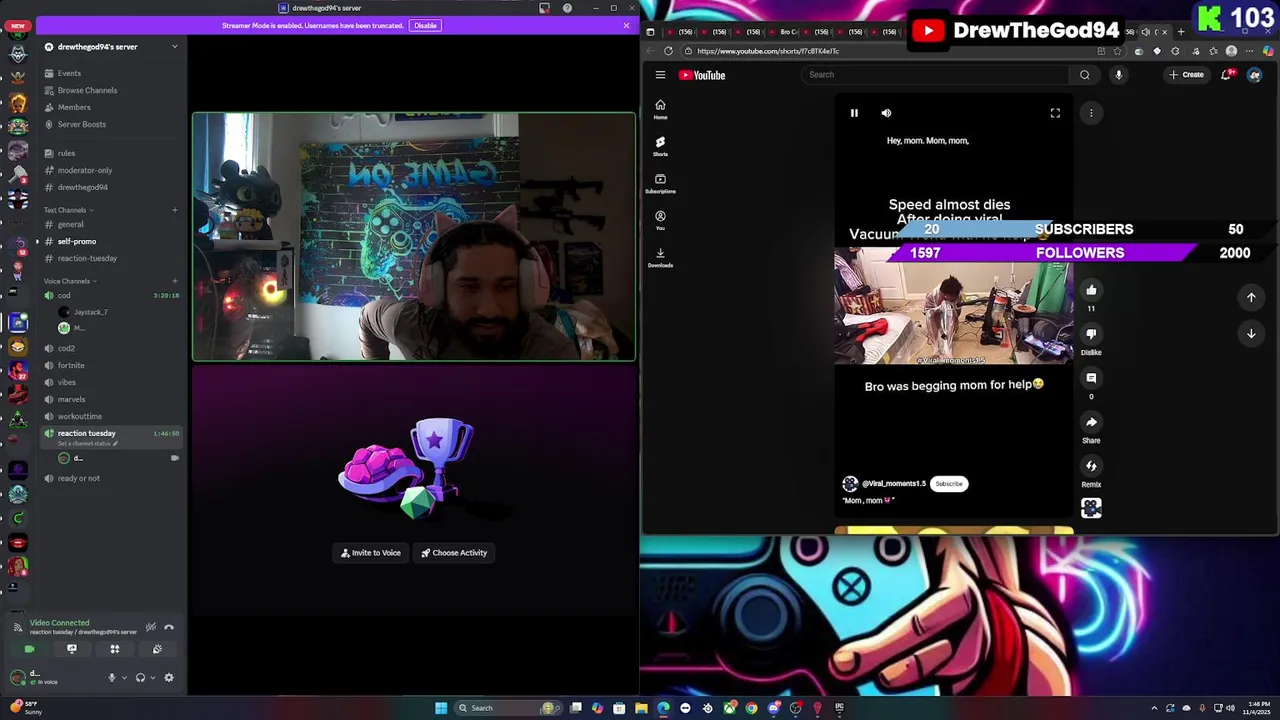This screenshot has width=1280, height=720.
Task: Join the 'ready or not' voice channel
Action: tap(78, 478)
